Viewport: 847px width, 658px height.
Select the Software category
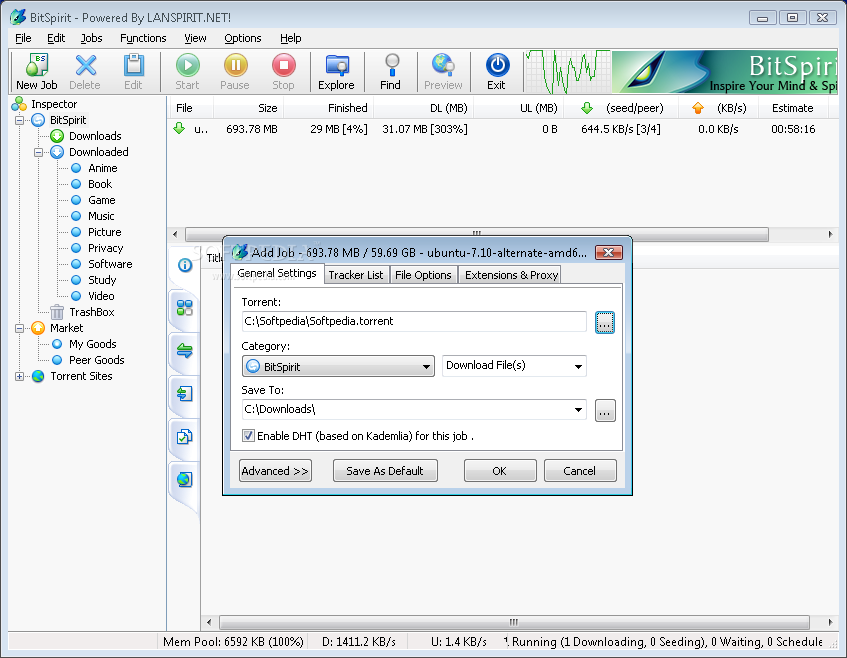[110, 264]
